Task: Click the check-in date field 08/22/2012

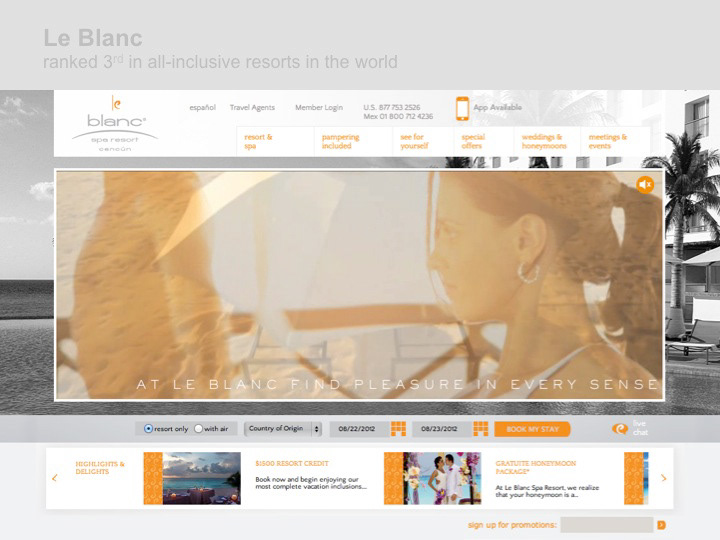Action: [x=359, y=428]
